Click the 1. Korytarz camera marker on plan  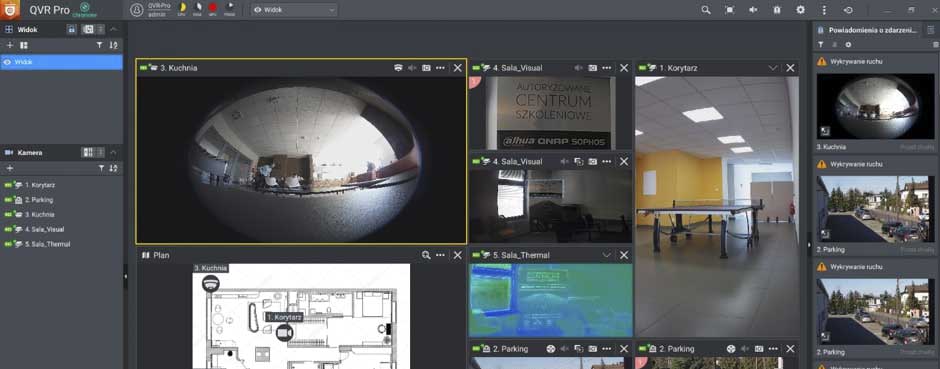point(285,333)
